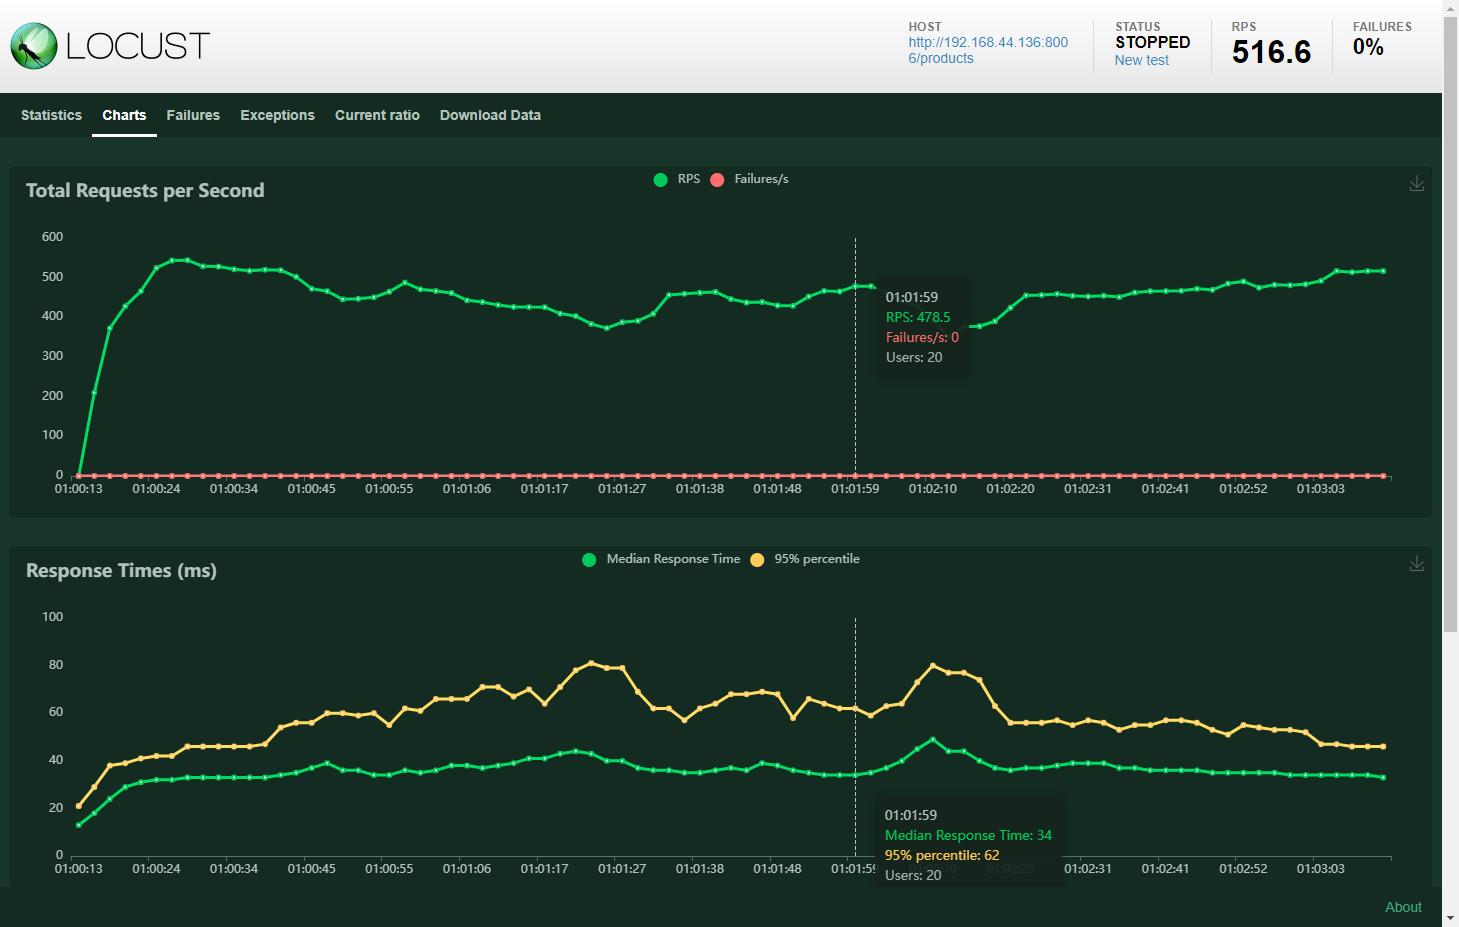Switch to the Failures tab
This screenshot has width=1459, height=927.
pos(193,115)
